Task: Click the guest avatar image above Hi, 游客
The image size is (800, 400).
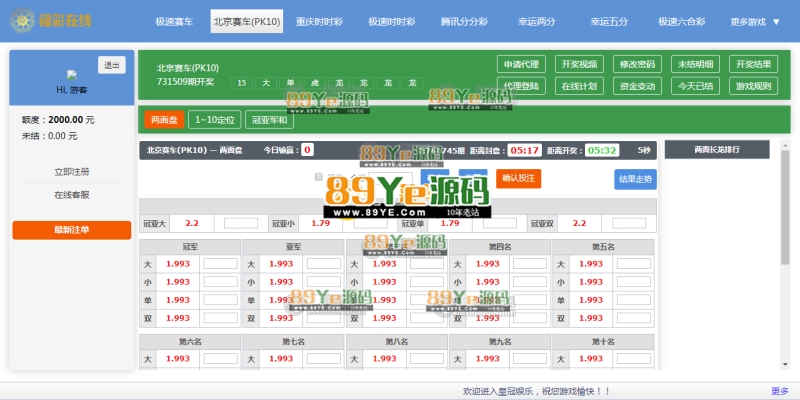Action: click(x=72, y=75)
